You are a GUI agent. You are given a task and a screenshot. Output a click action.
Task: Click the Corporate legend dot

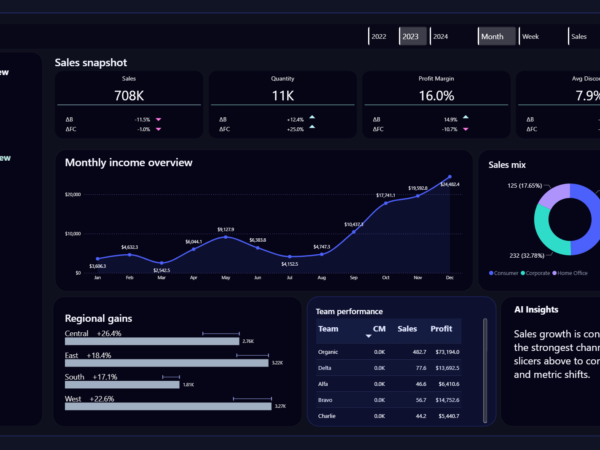[x=523, y=273]
